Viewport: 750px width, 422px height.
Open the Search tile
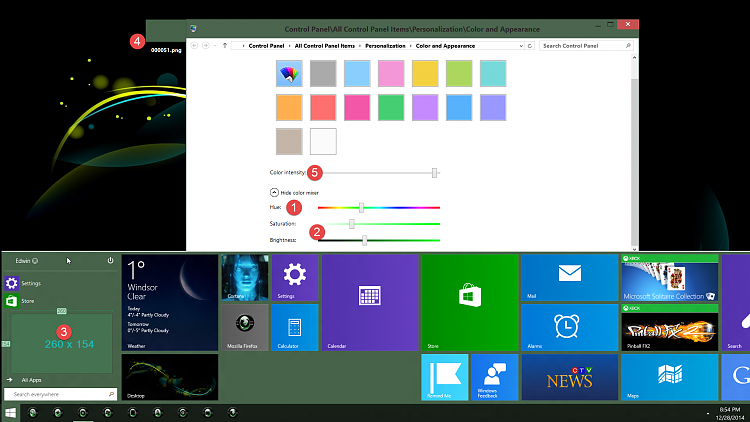tap(736, 302)
